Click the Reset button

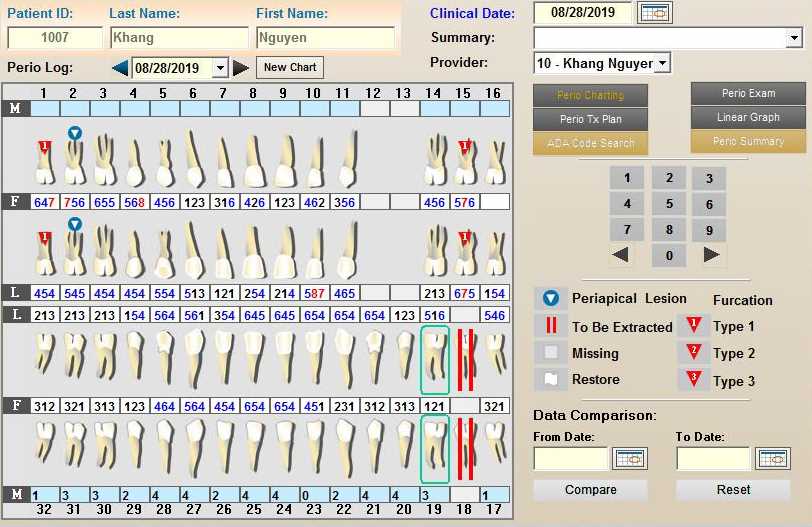tap(733, 490)
